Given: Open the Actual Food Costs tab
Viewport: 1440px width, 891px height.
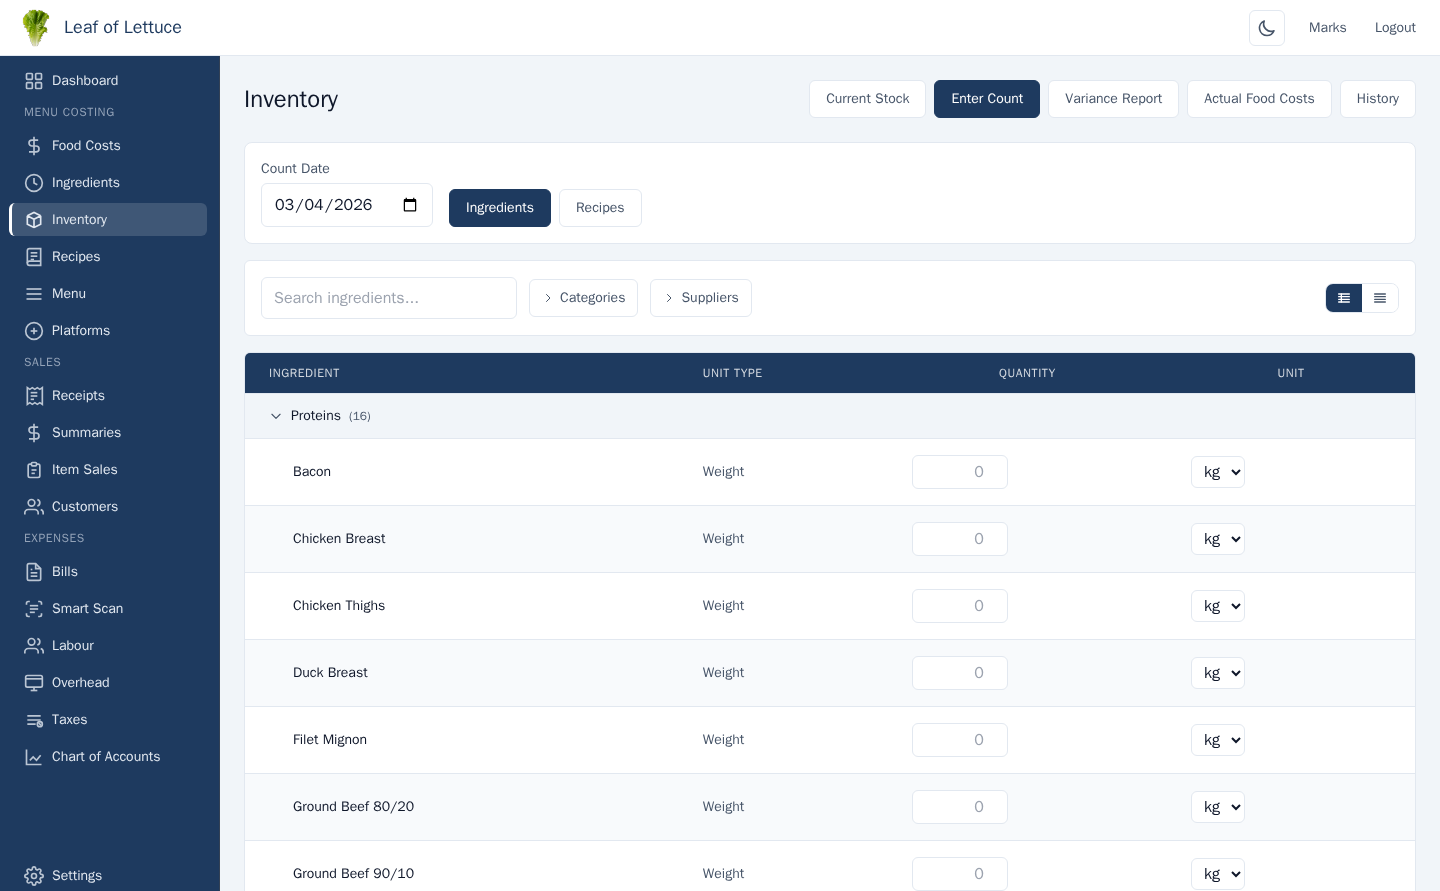Looking at the screenshot, I should (x=1258, y=99).
